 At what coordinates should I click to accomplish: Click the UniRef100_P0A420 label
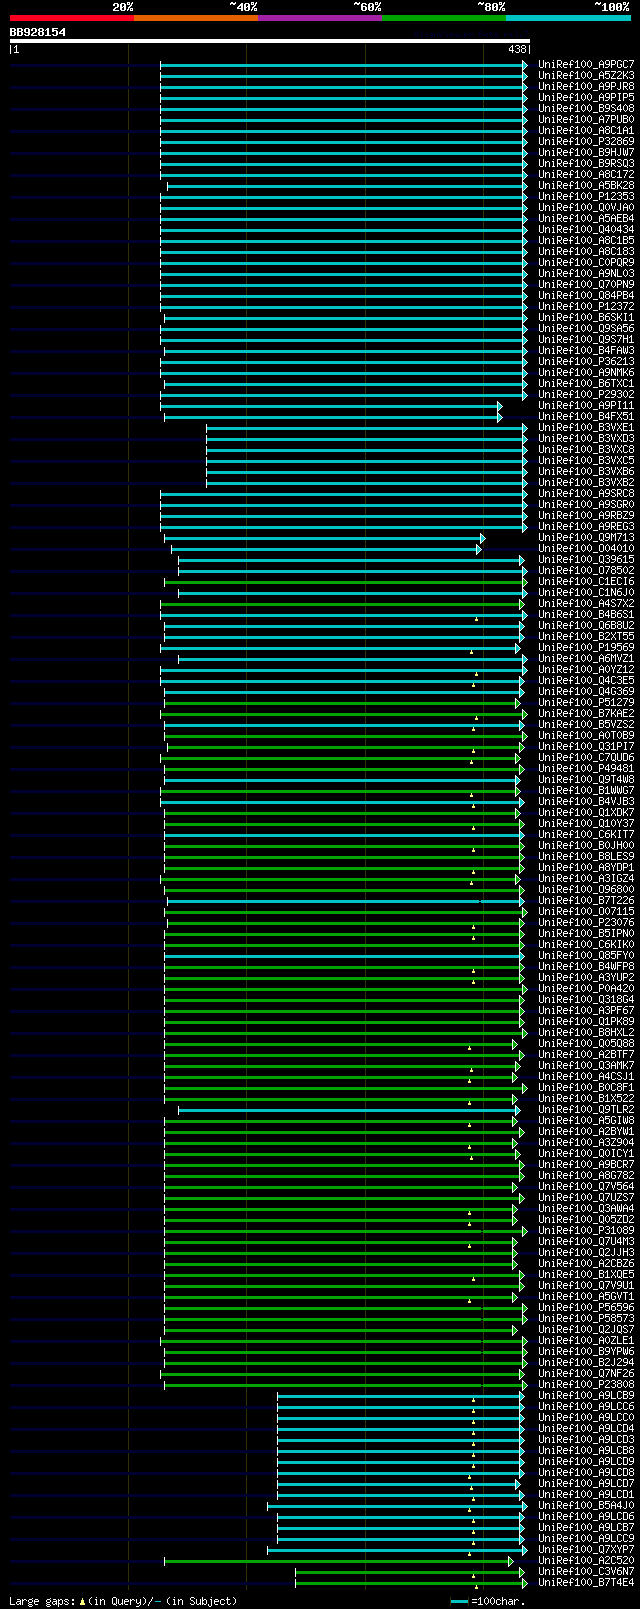pos(586,989)
